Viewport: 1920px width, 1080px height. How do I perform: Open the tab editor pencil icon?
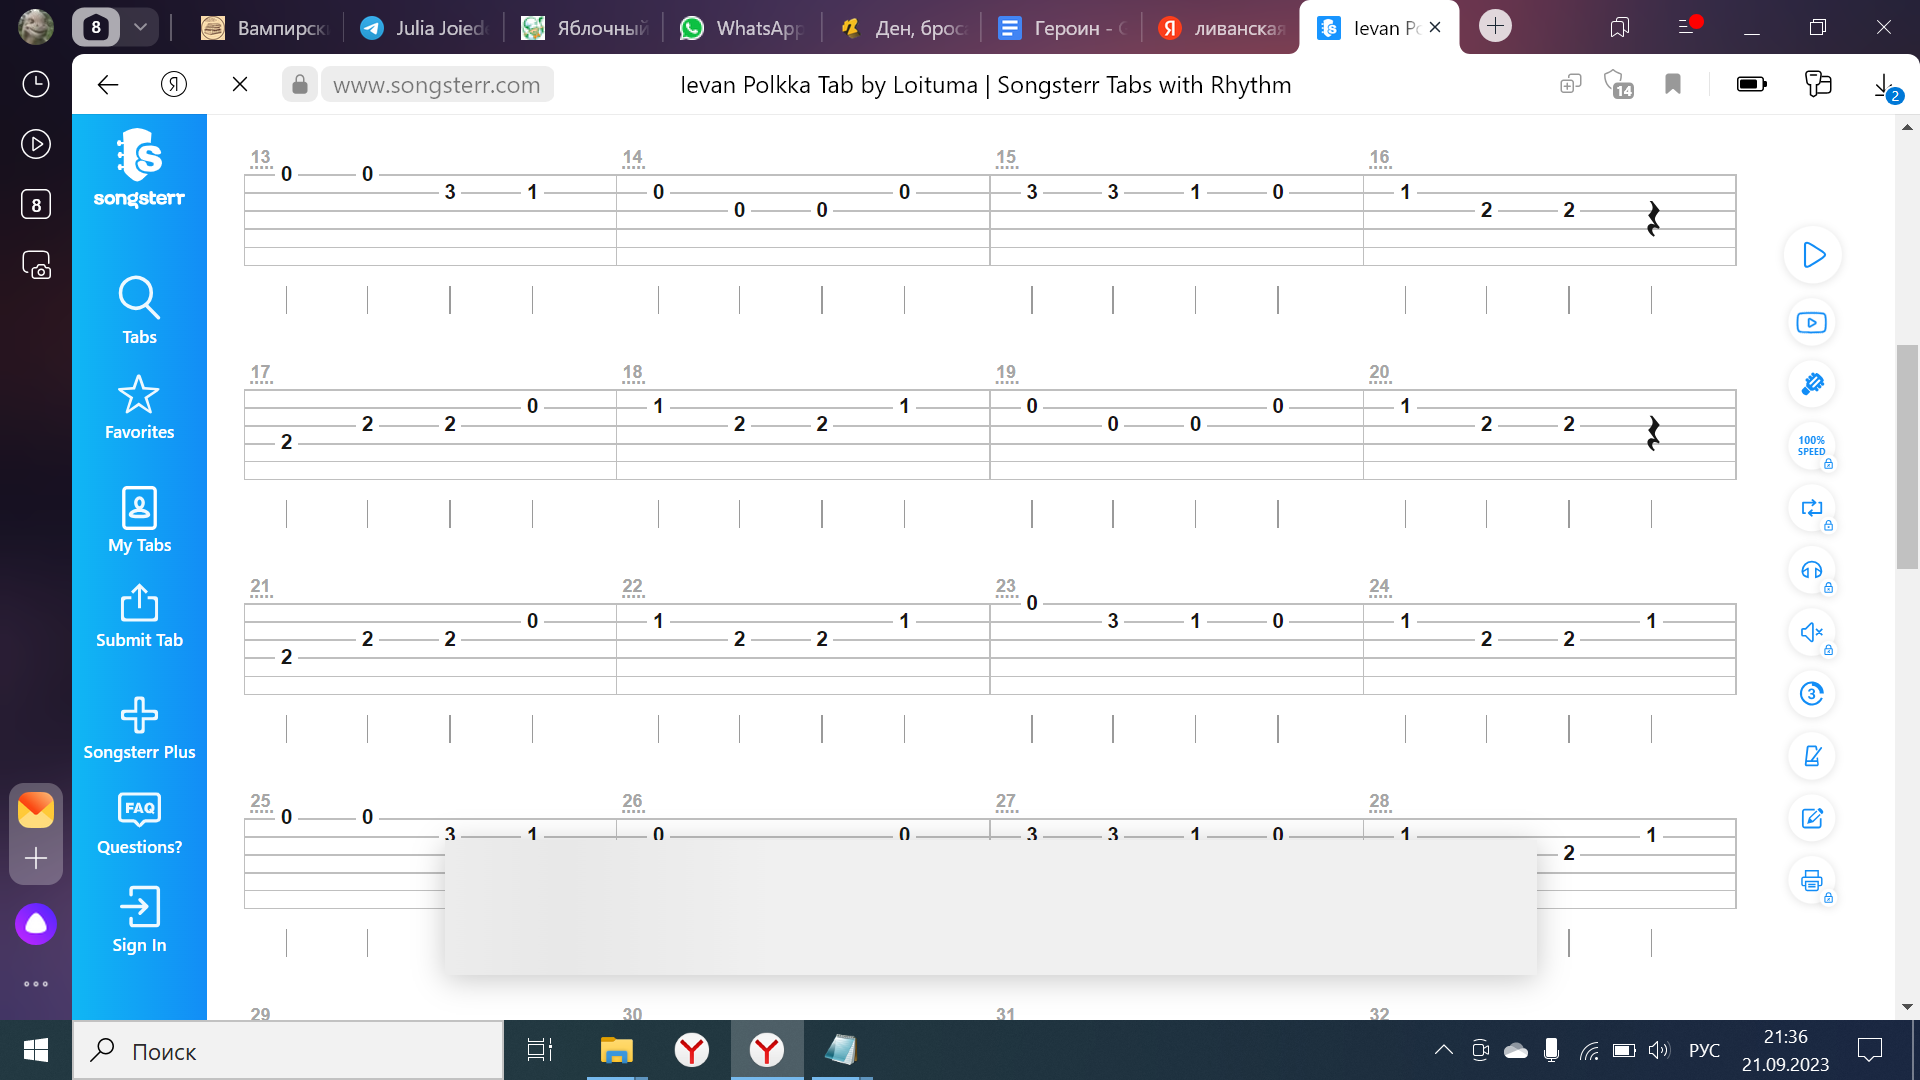click(x=1811, y=818)
